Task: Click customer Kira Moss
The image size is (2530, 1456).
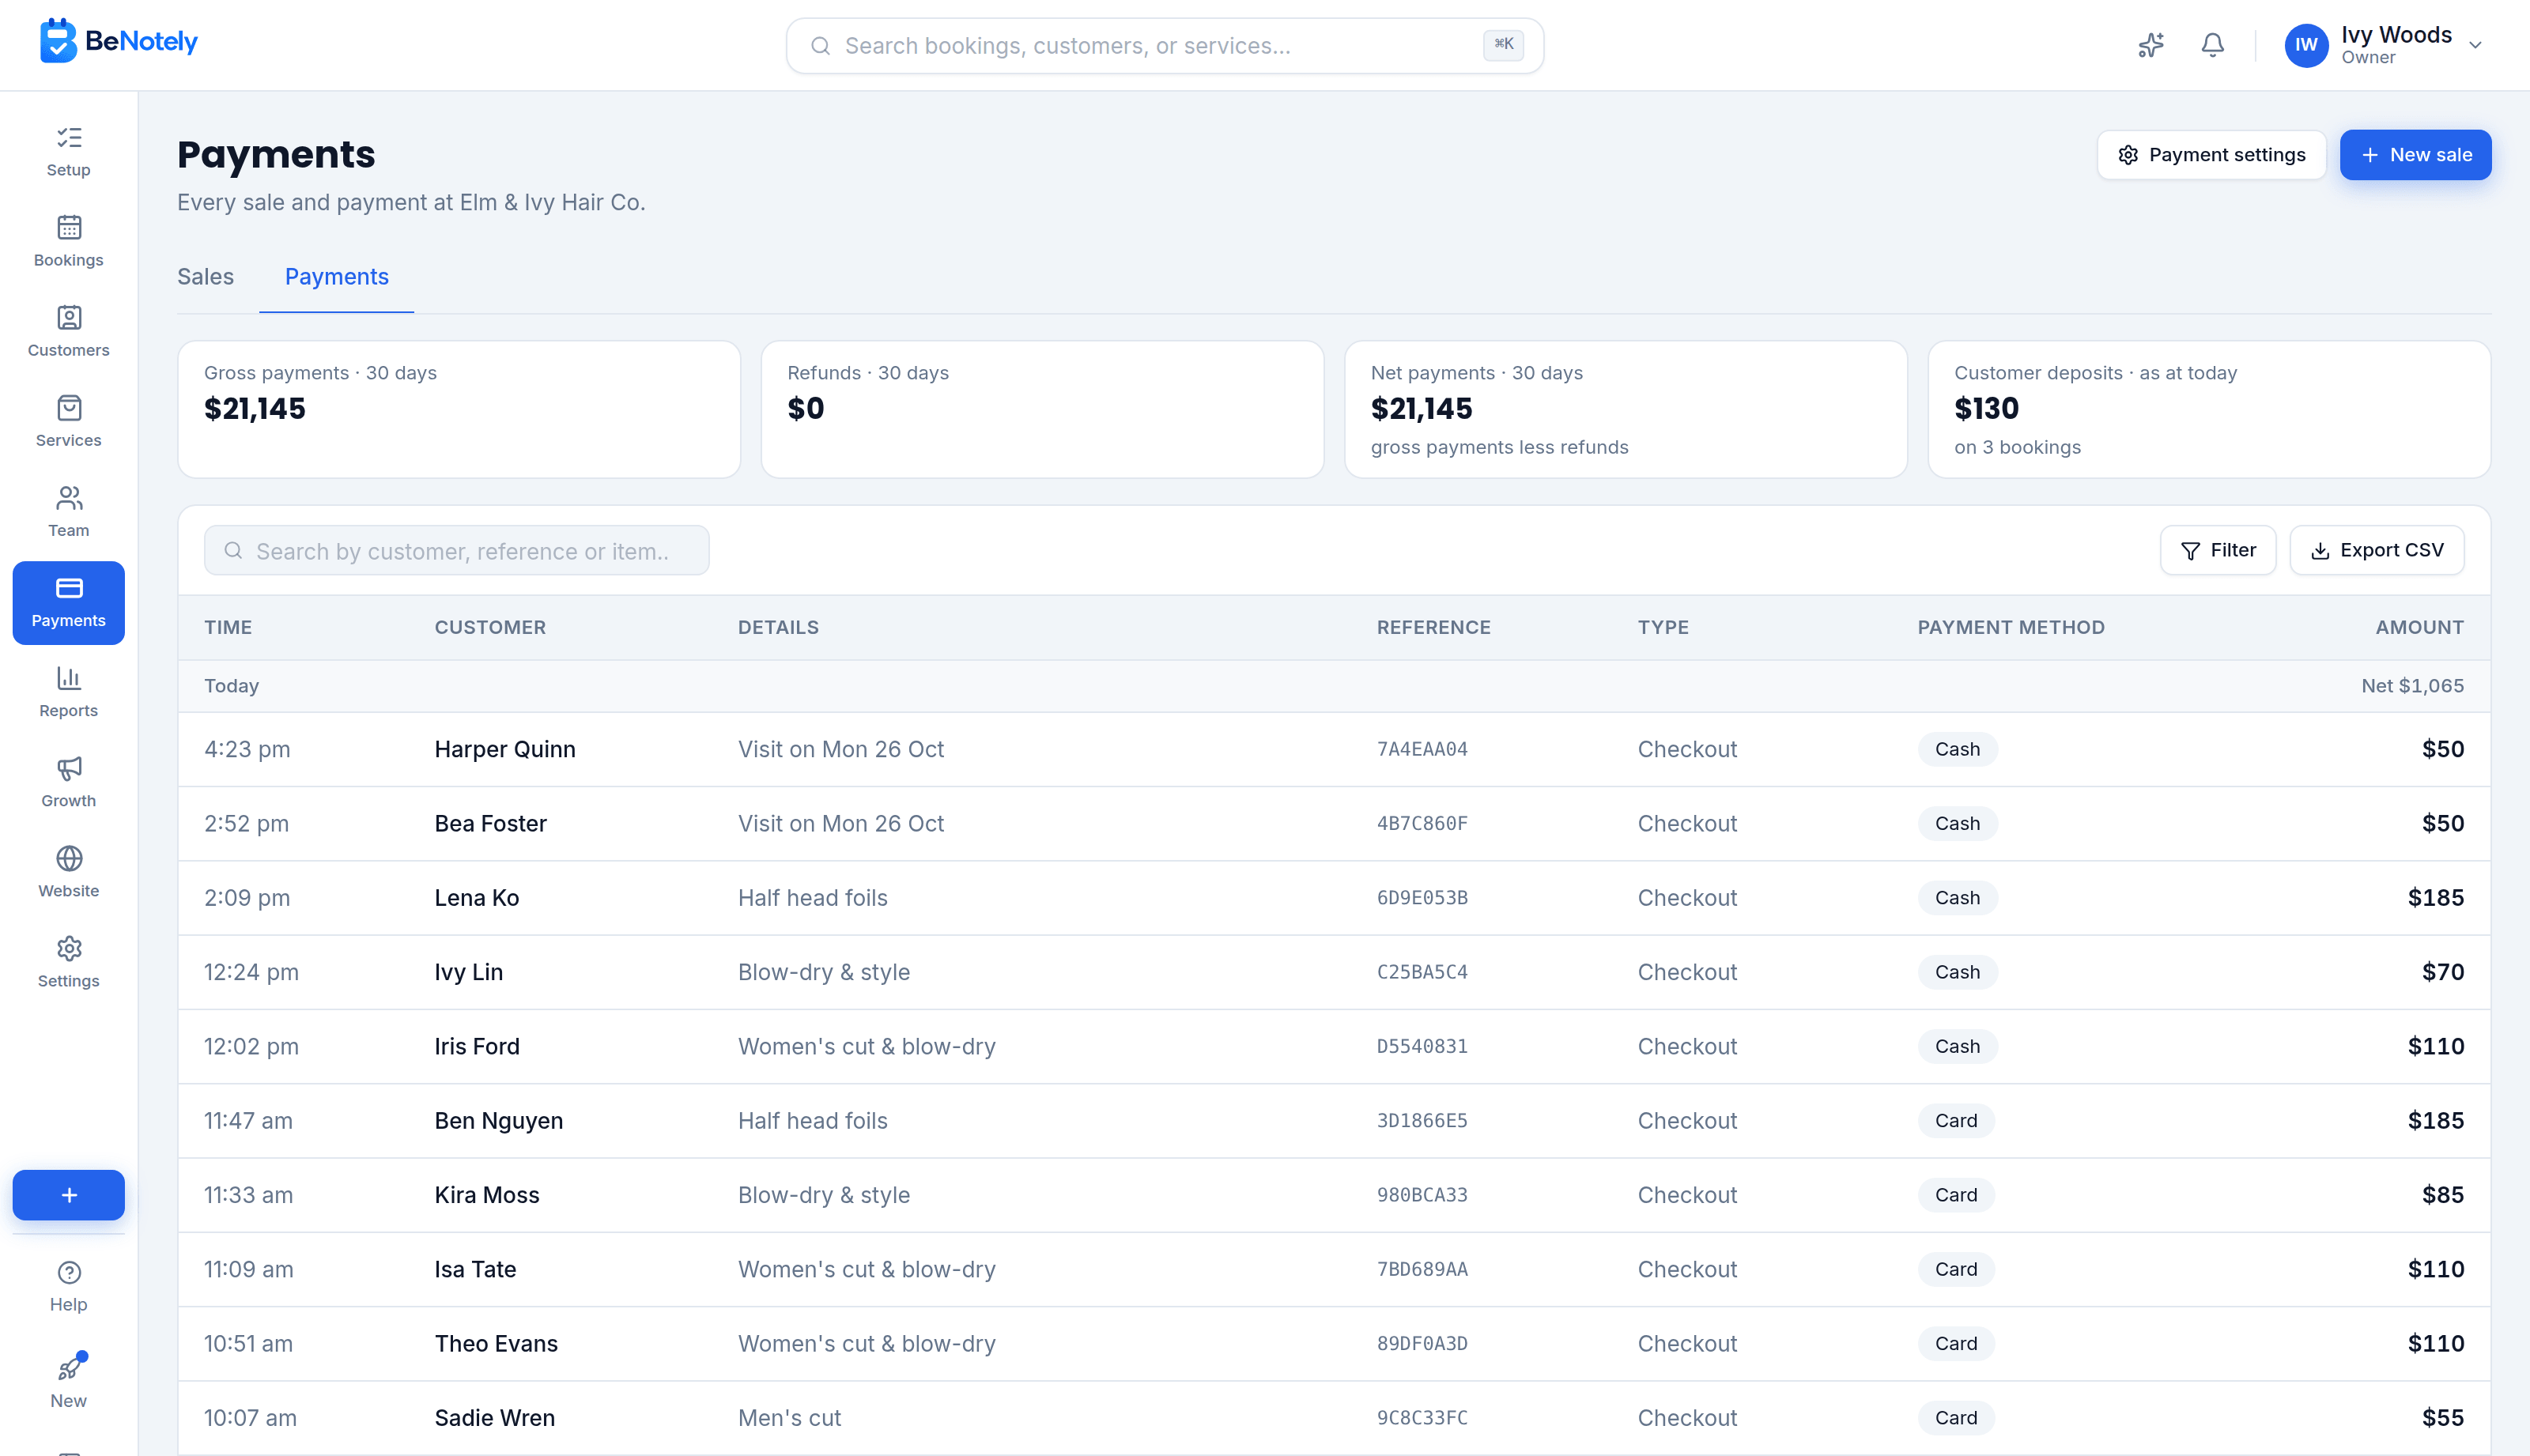Action: coord(486,1195)
